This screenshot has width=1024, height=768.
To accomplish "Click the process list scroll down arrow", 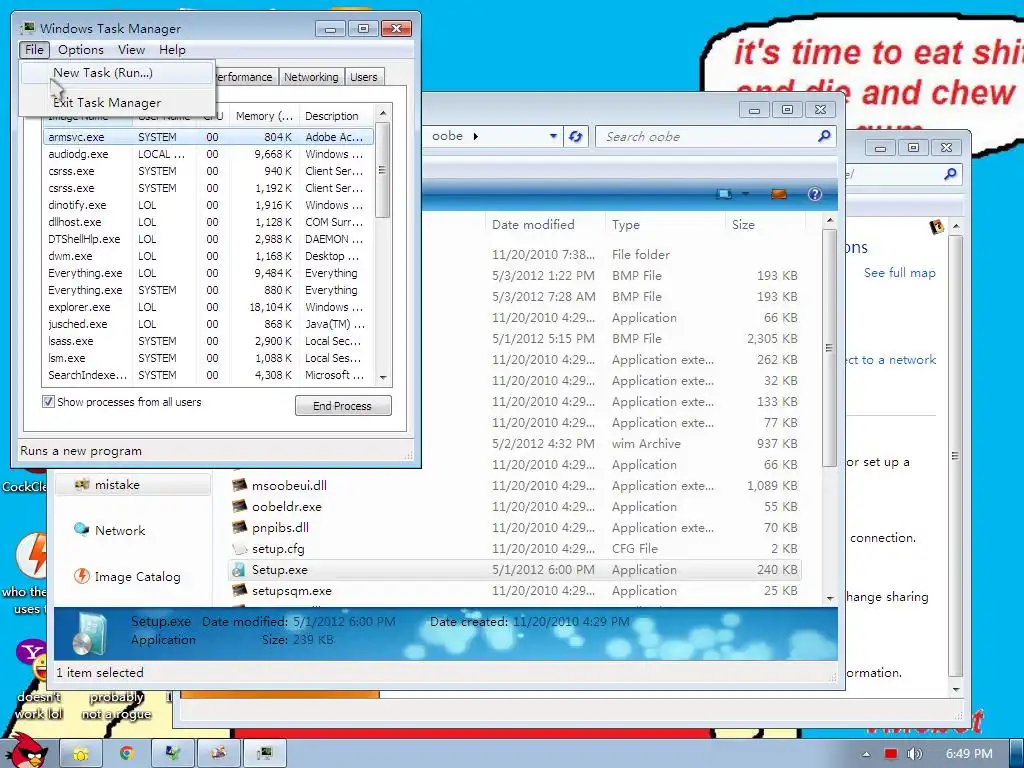I will (x=383, y=377).
